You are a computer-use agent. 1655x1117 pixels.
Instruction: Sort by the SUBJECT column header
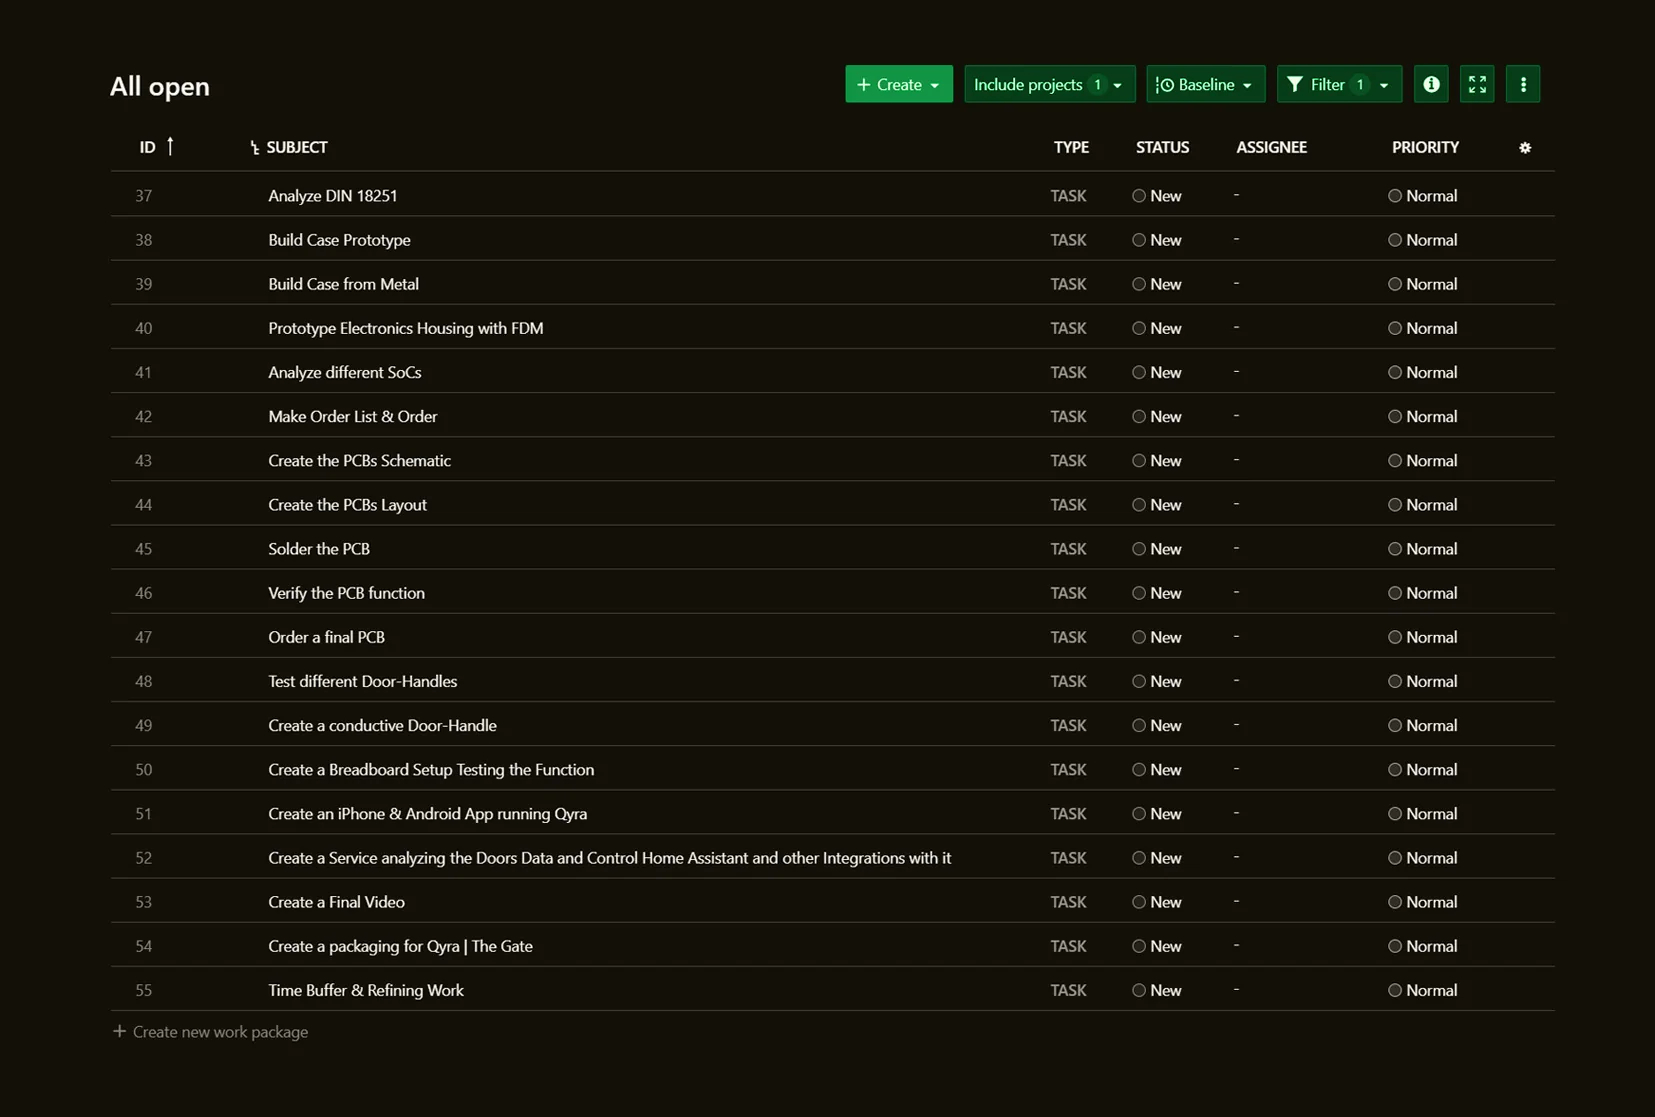[297, 147]
